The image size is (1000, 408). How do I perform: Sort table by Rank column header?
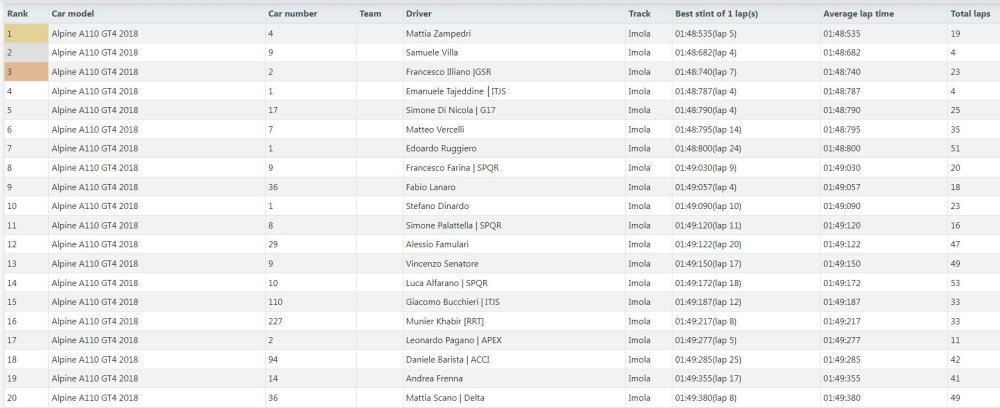click(26, 13)
